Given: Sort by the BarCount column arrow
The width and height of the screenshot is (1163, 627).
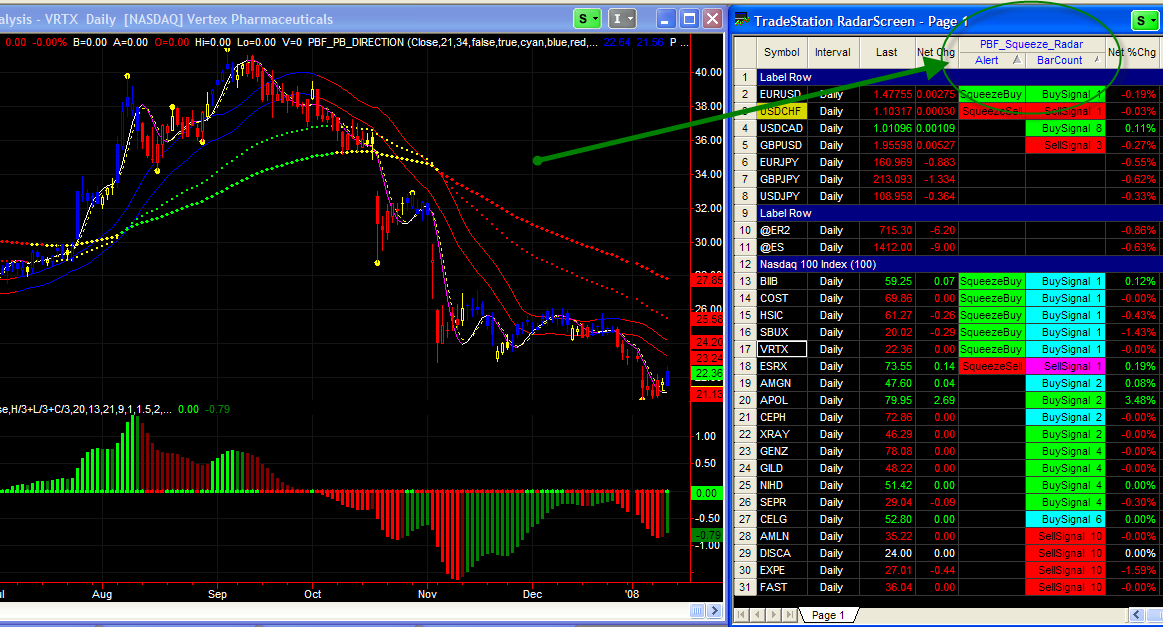Looking at the screenshot, I should click(x=1096, y=60).
